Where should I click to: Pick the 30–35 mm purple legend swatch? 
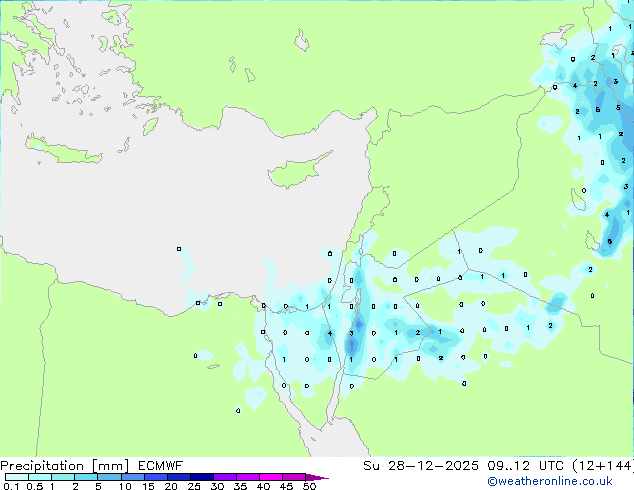(225, 477)
